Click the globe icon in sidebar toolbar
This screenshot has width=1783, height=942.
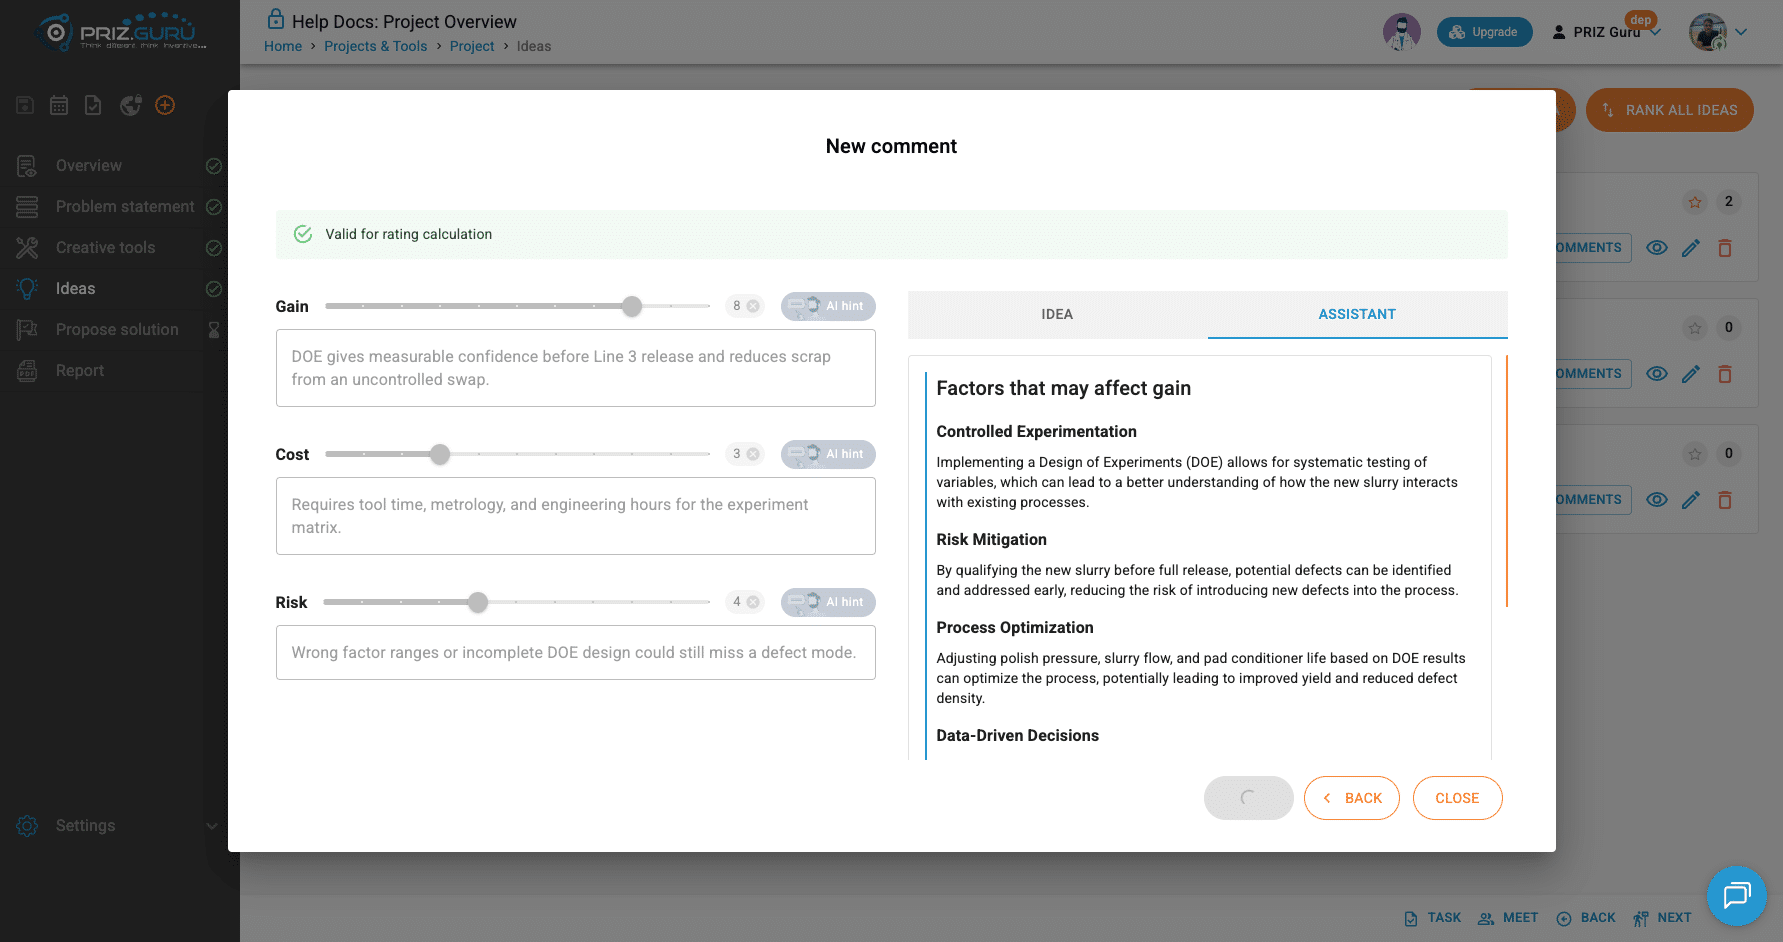point(130,105)
